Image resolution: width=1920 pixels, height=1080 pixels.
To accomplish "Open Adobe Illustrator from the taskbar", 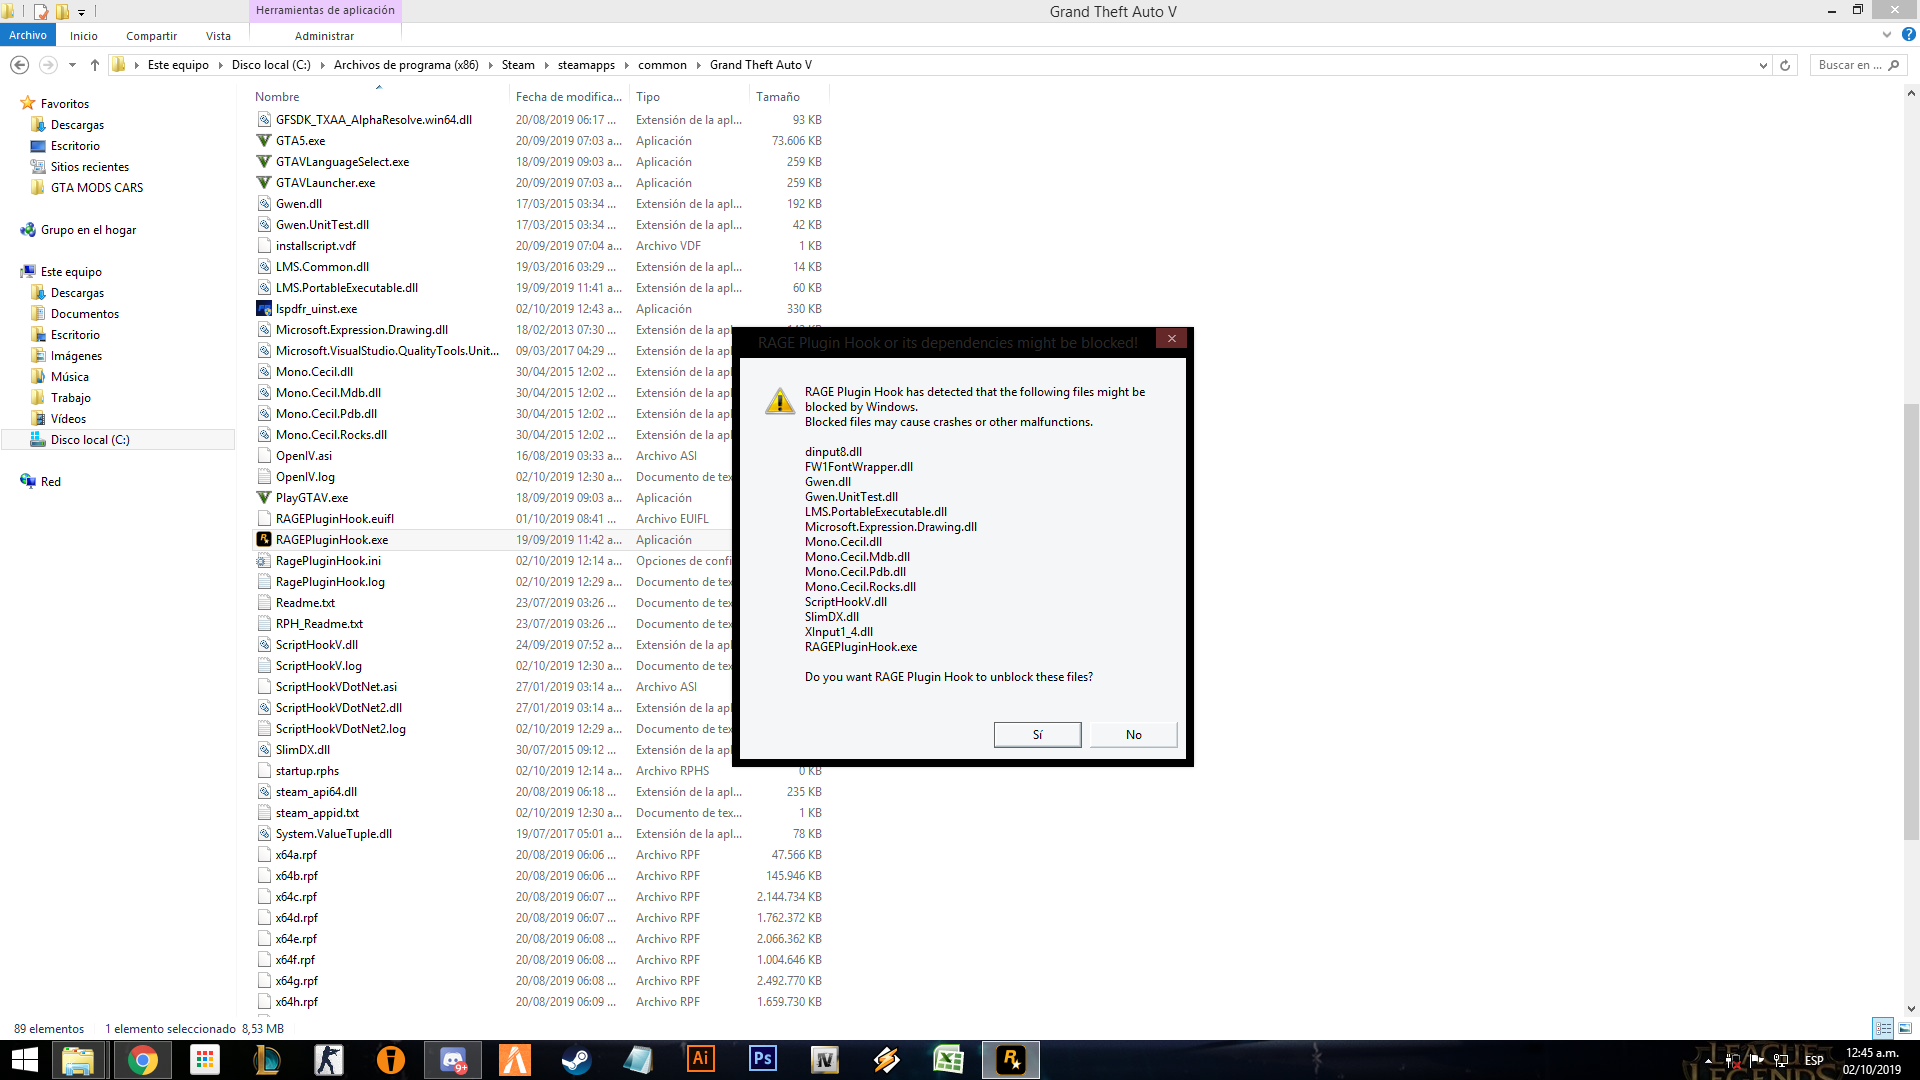I will tap(701, 1060).
